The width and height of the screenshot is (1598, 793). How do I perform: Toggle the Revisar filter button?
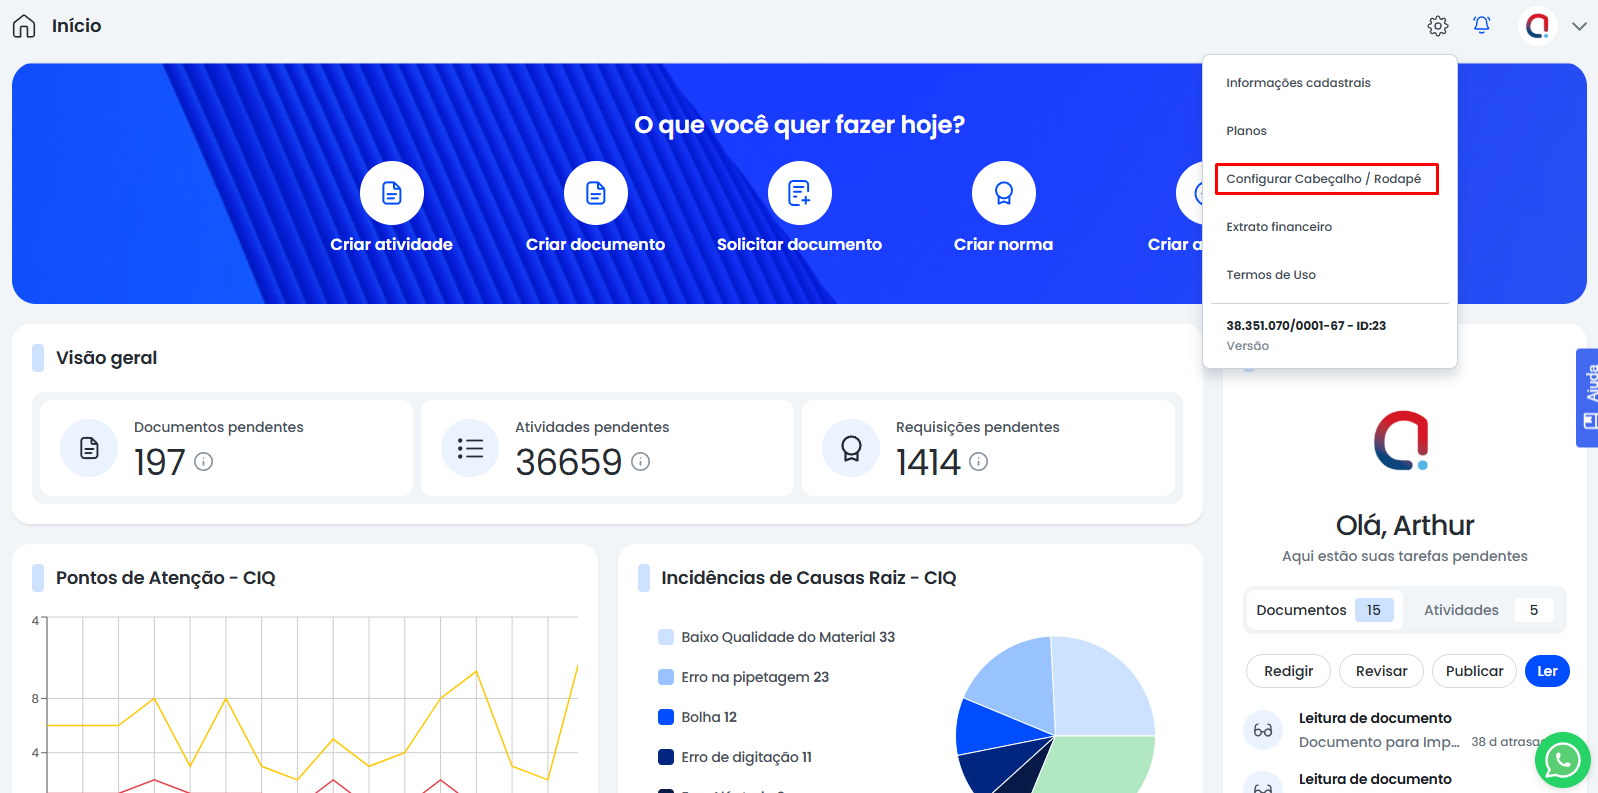click(x=1381, y=671)
